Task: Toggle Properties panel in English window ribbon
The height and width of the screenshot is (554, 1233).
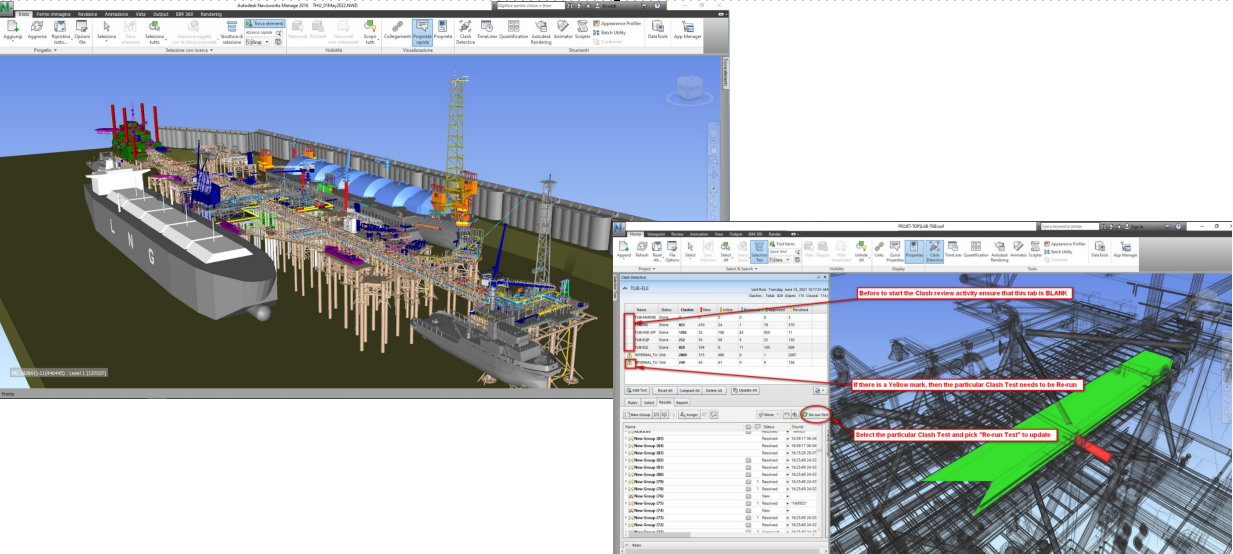Action: click(914, 250)
